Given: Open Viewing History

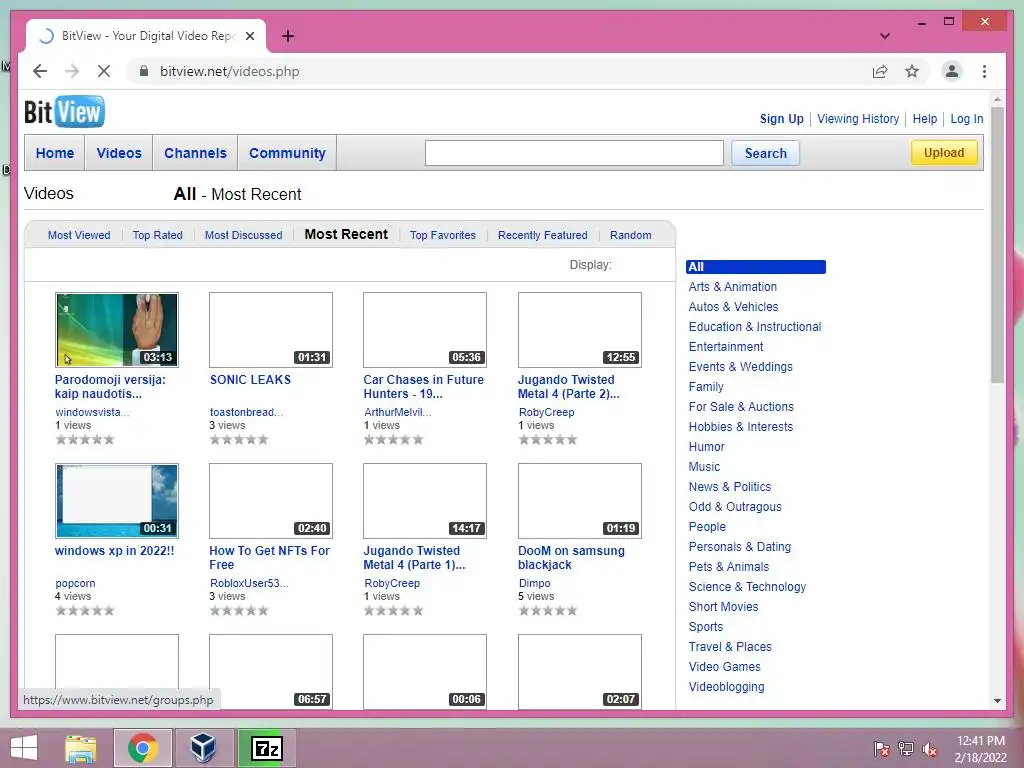Looking at the screenshot, I should click(x=858, y=119).
